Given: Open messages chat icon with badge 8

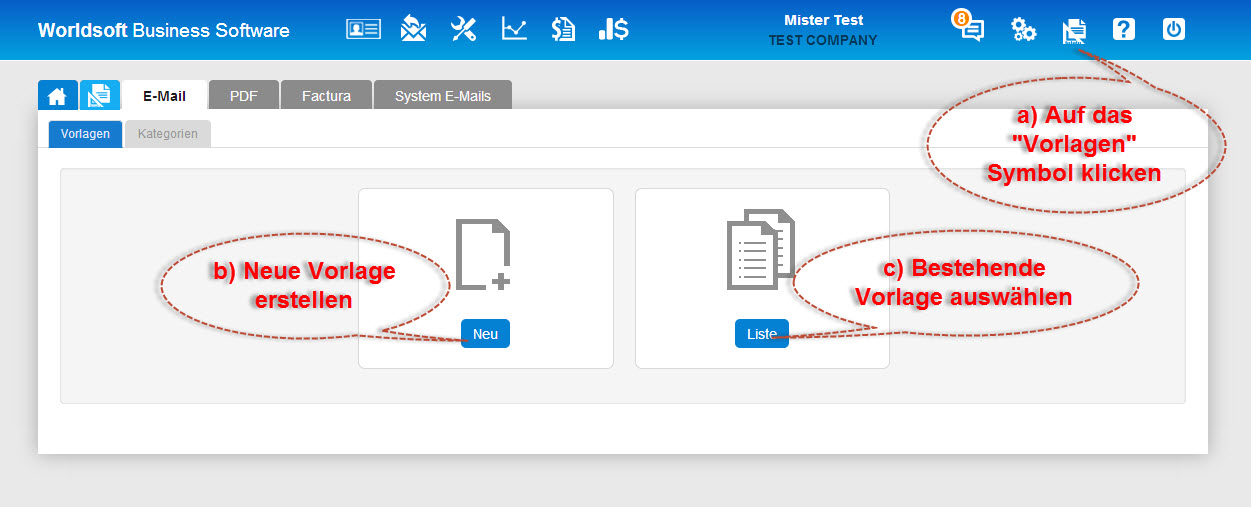Looking at the screenshot, I should (971, 29).
